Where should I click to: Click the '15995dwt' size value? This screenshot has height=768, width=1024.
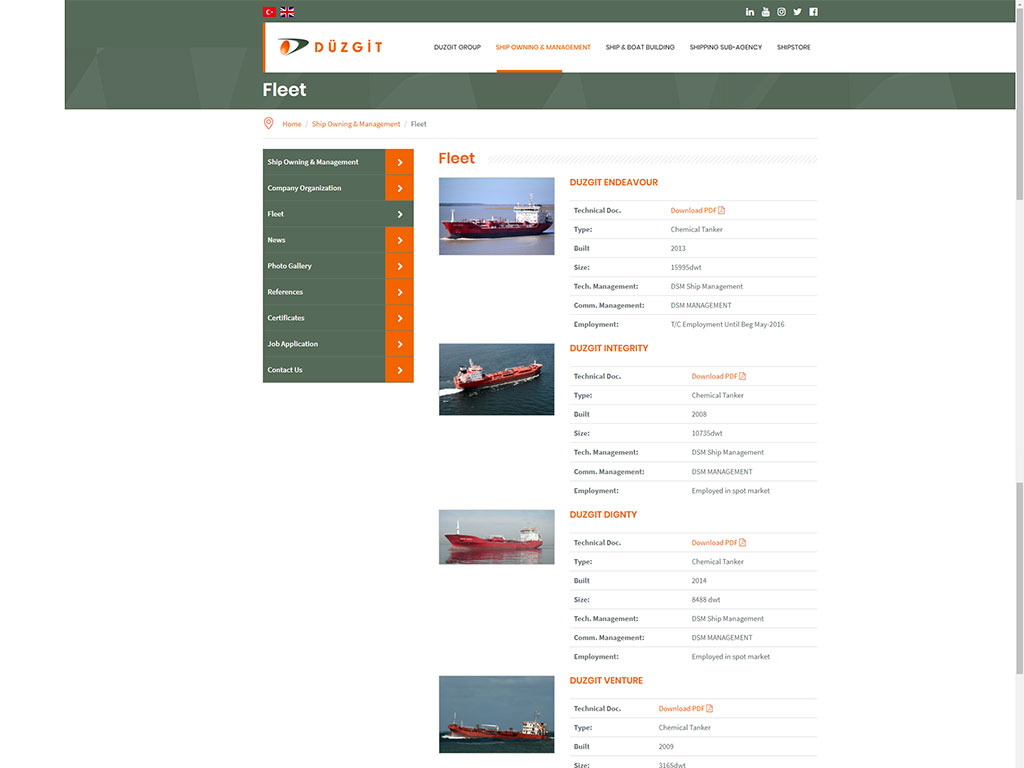(x=686, y=267)
